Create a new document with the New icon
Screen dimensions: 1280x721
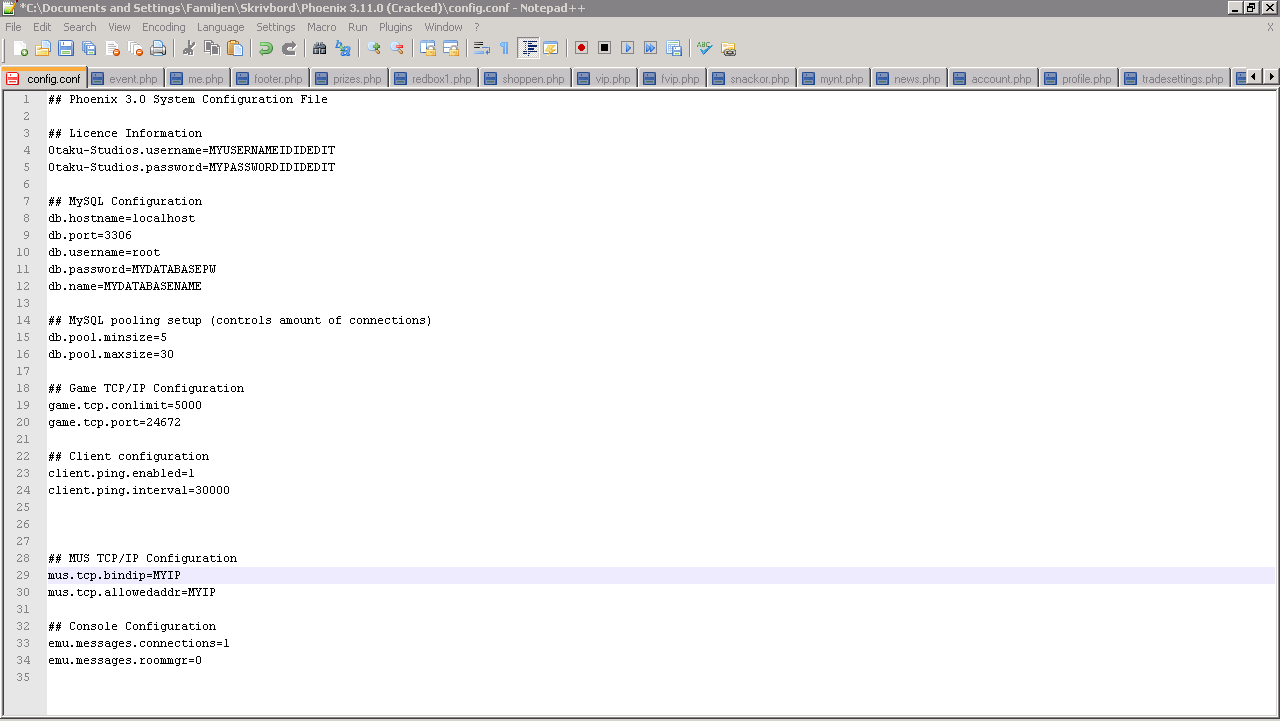coord(21,48)
